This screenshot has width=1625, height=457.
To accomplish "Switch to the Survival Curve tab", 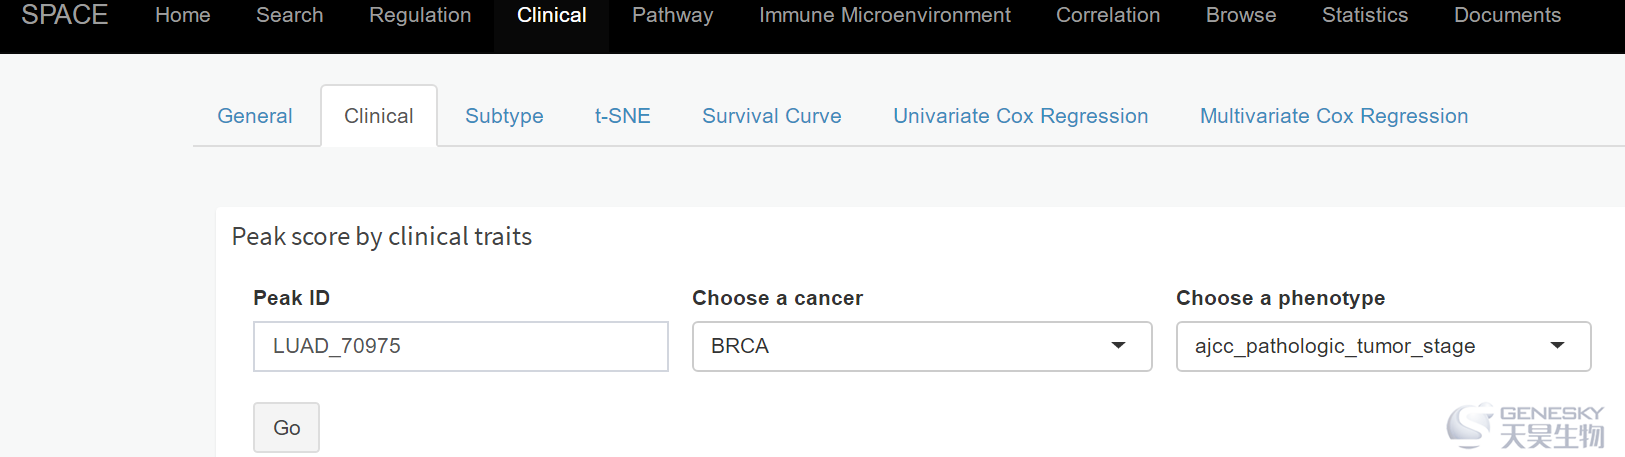I will [x=772, y=116].
